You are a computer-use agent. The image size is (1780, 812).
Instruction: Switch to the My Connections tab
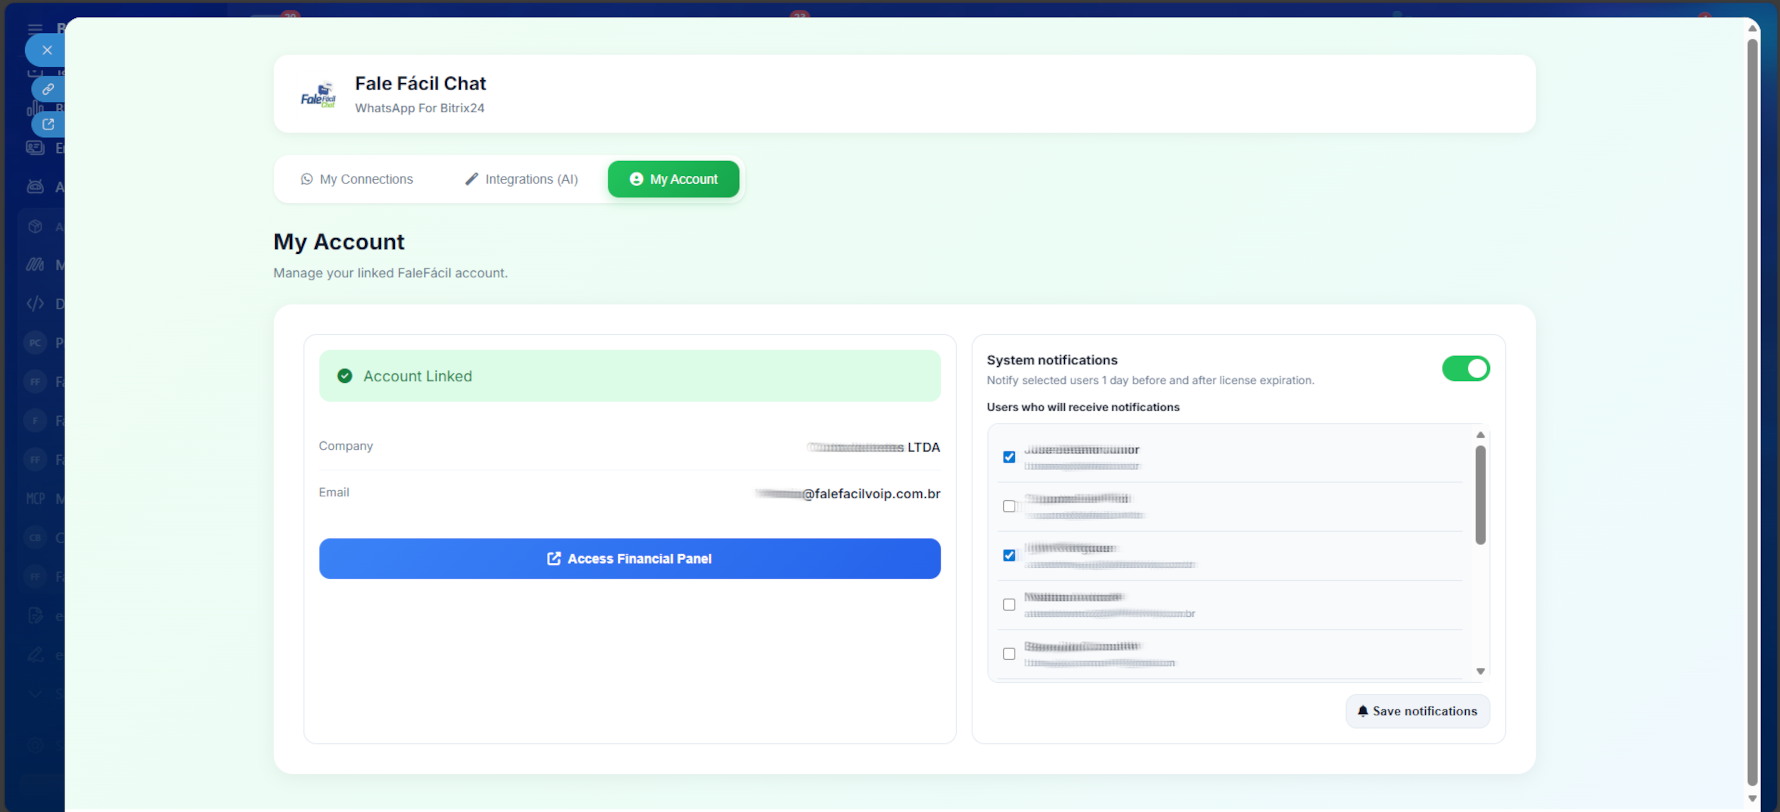[357, 179]
